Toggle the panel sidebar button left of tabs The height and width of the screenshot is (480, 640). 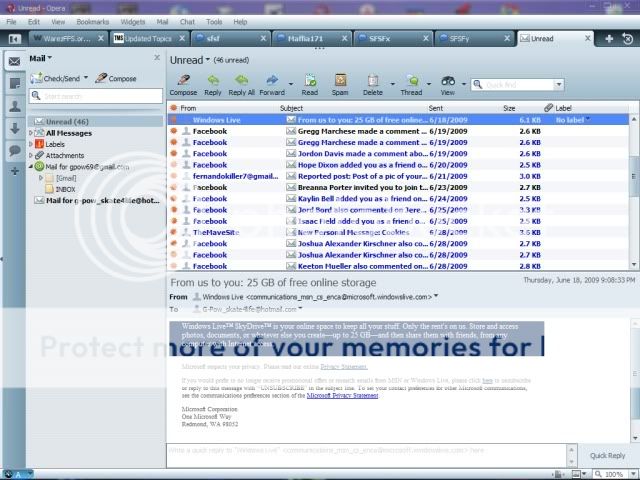(15, 39)
